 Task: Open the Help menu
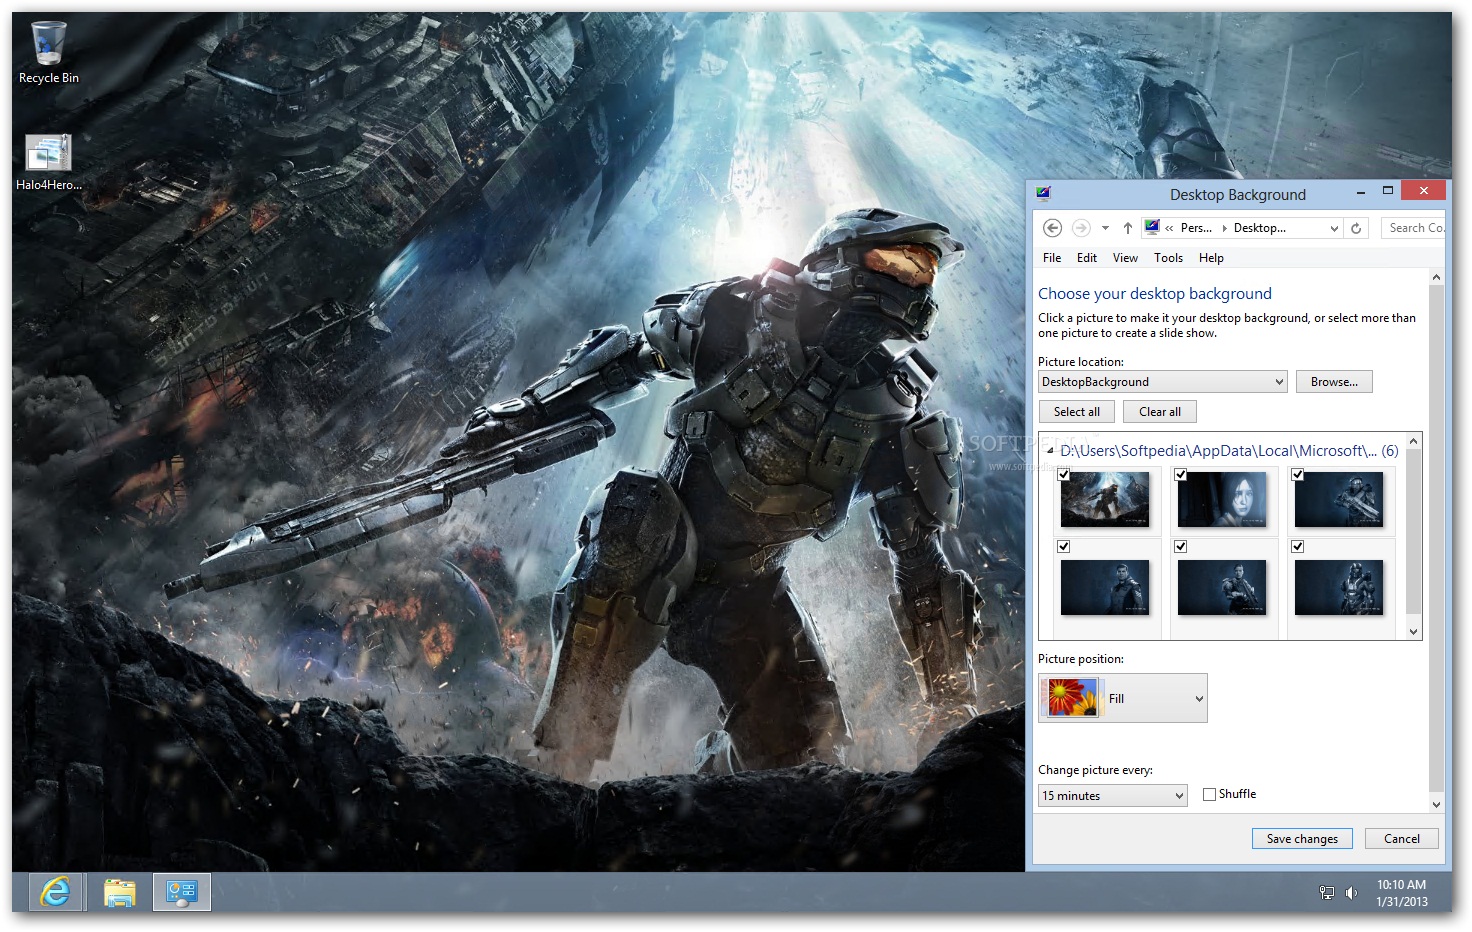(1211, 258)
